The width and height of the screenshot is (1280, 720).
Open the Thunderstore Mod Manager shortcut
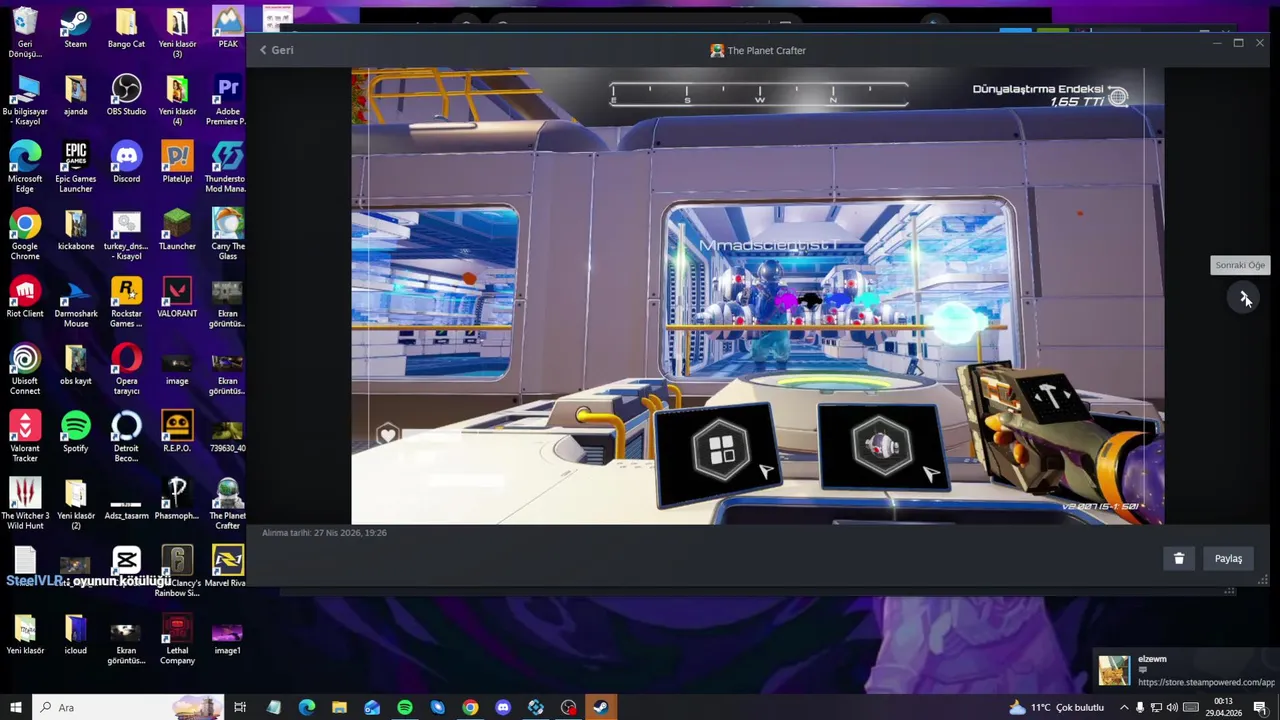click(228, 167)
